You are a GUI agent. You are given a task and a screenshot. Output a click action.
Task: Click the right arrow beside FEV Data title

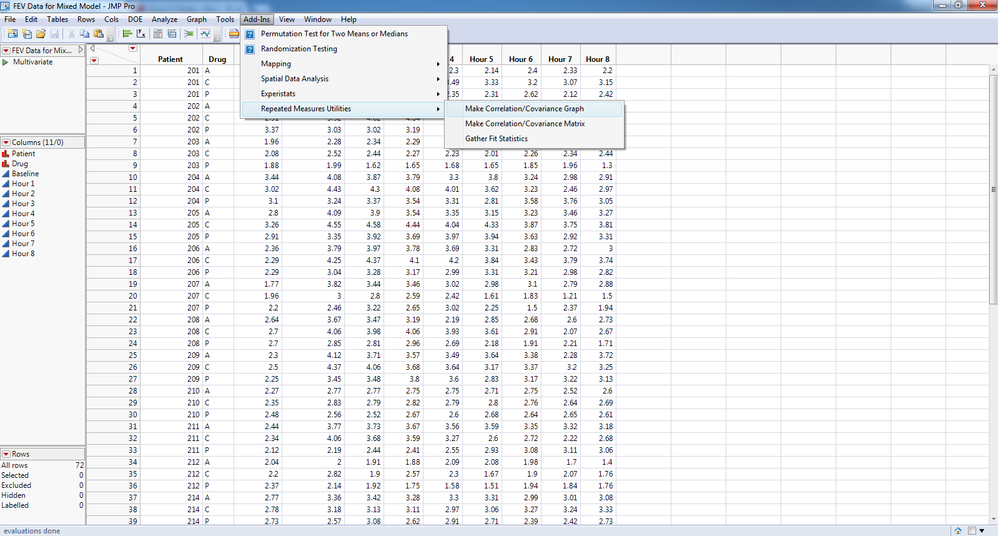[80, 50]
